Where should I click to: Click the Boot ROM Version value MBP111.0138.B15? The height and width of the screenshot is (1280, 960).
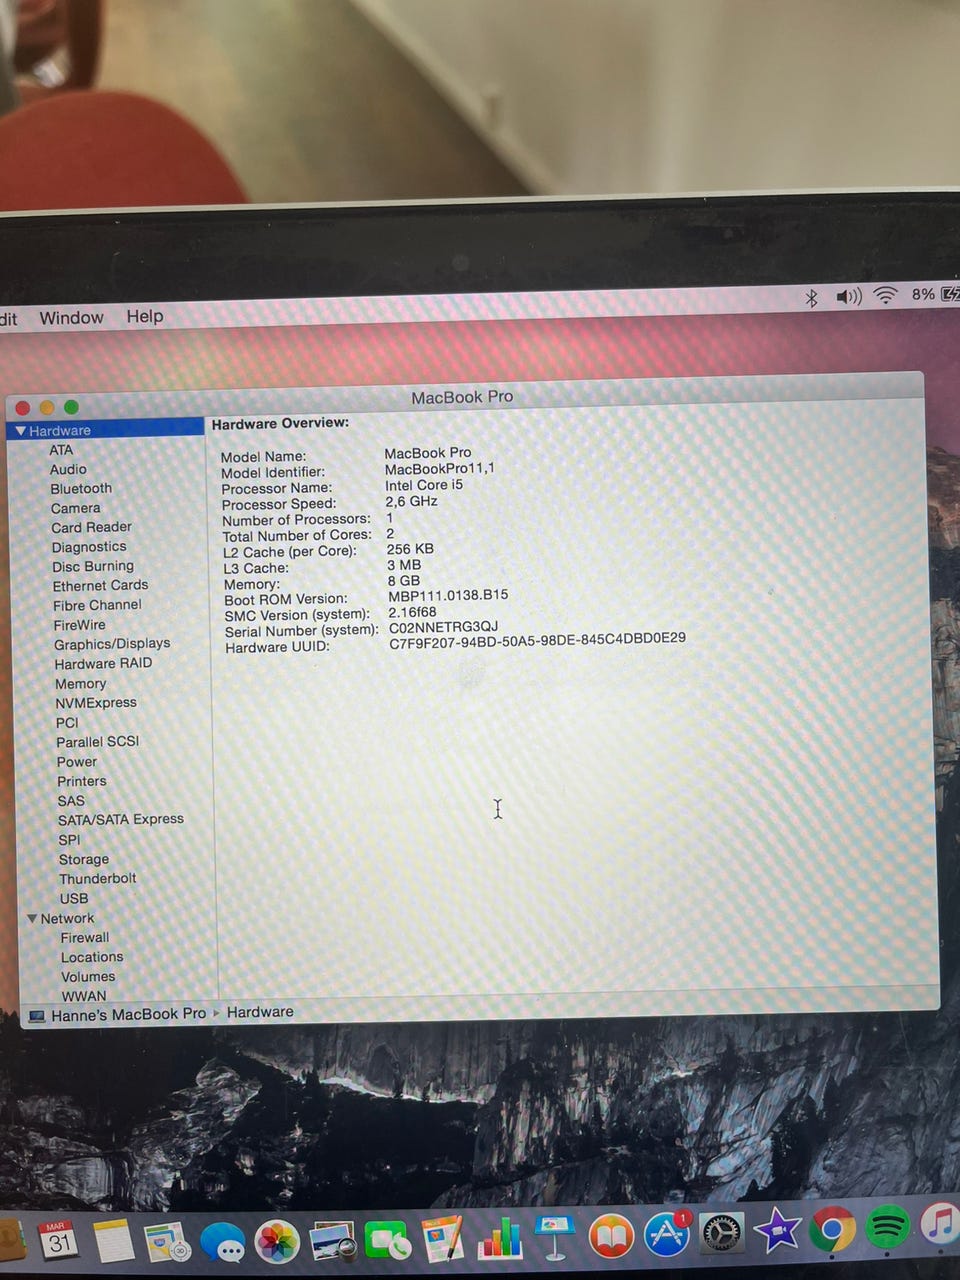(448, 595)
